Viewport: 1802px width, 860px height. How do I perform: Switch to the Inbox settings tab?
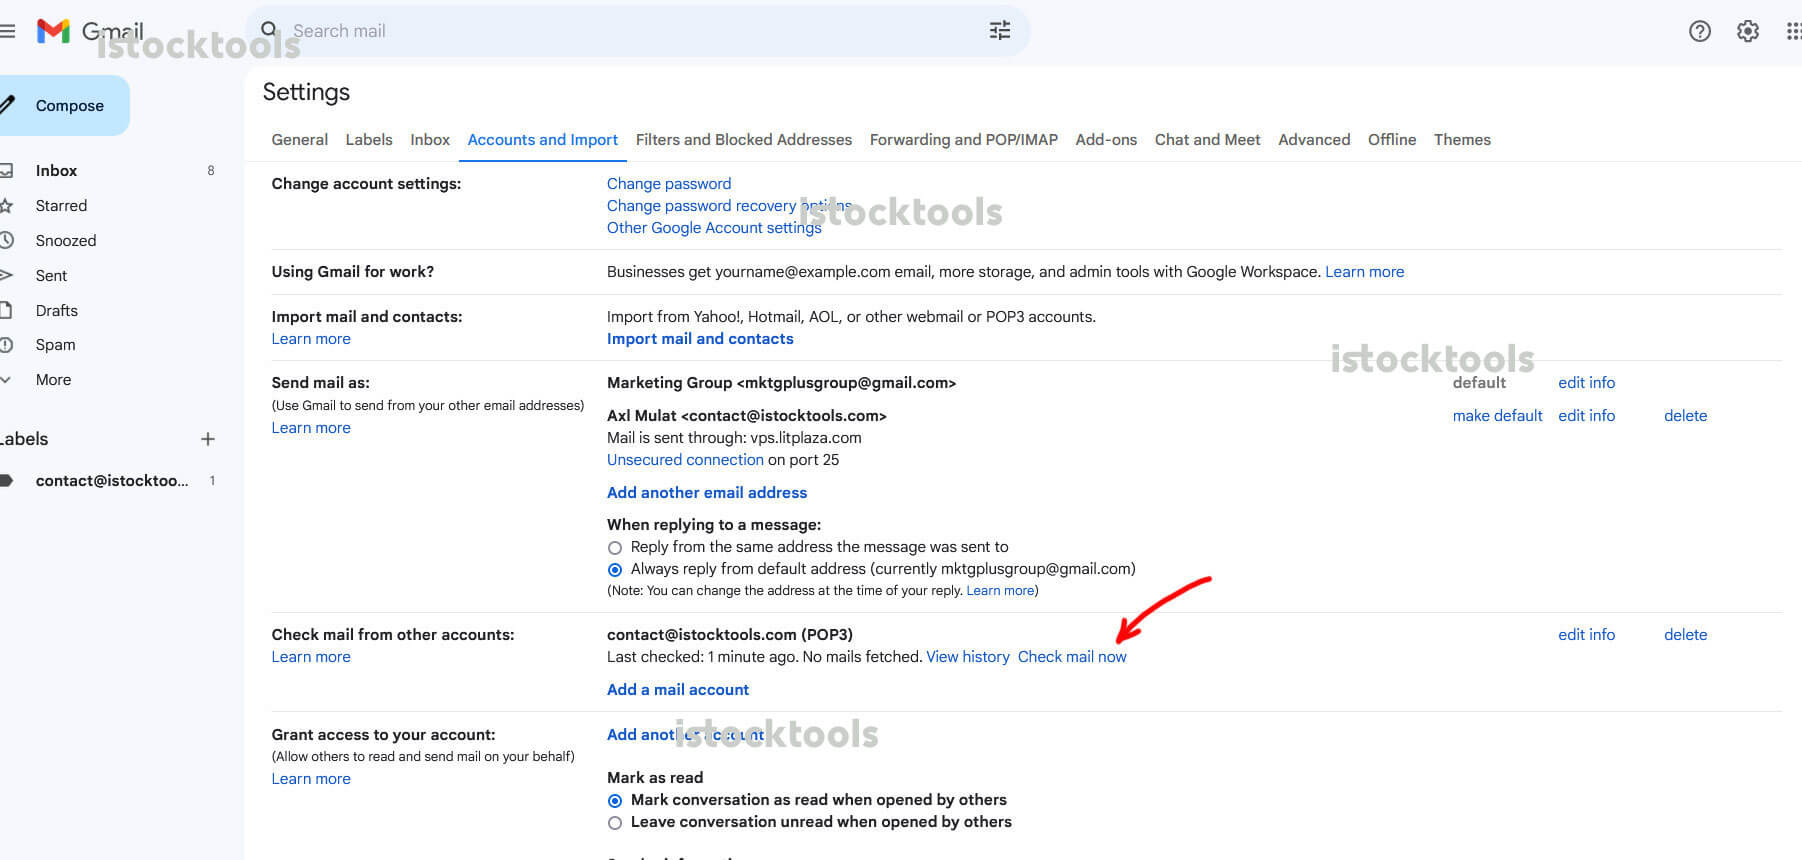430,140
